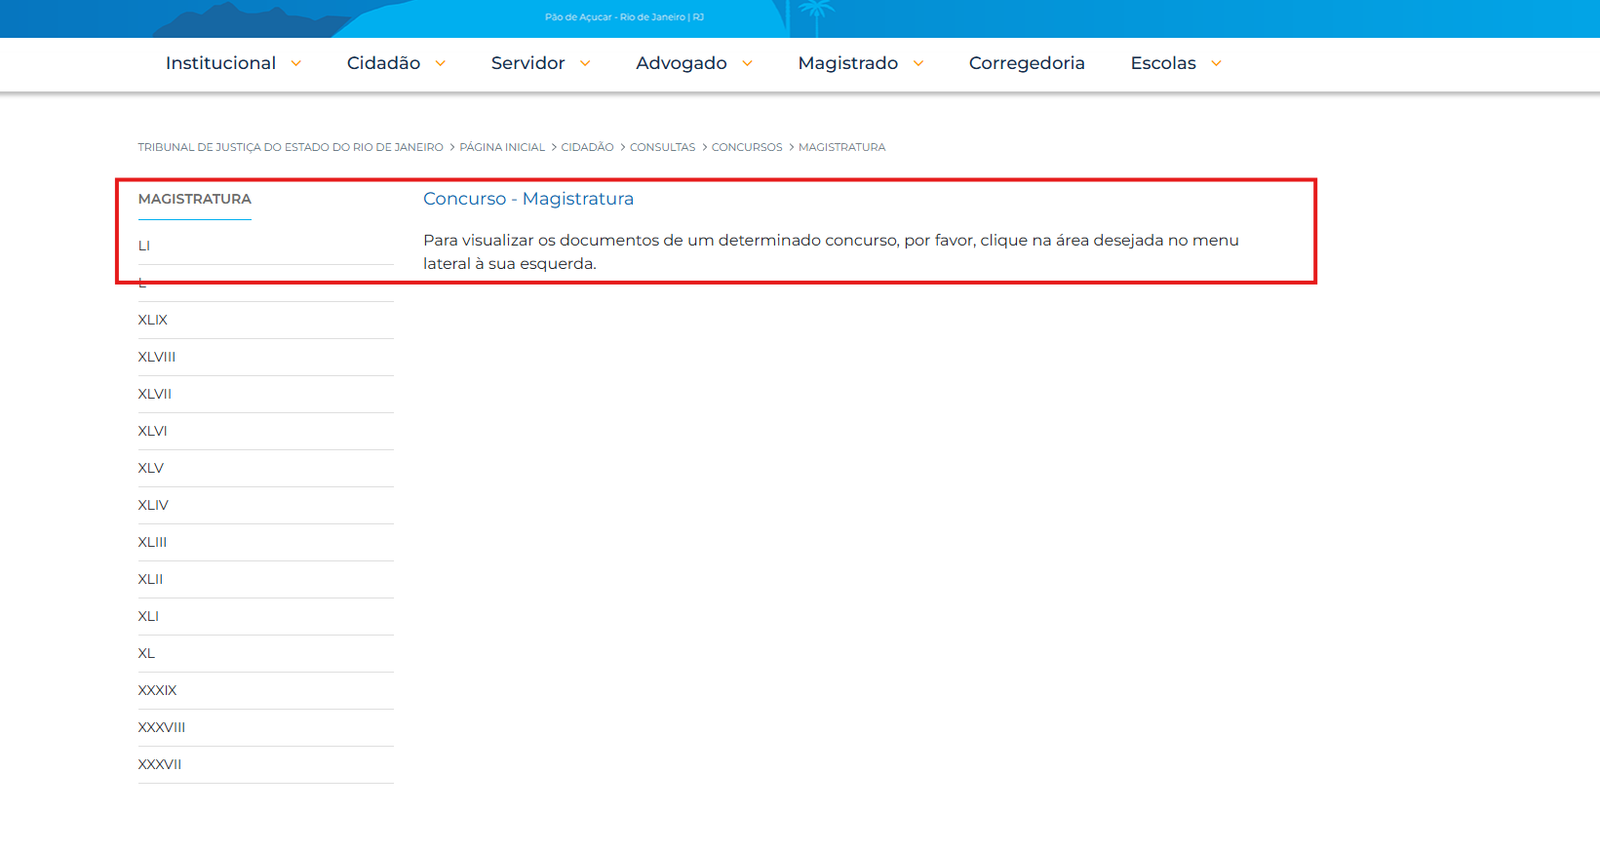Navigate to Concursos breadcrumb
The image size is (1600, 844).
pos(746,147)
